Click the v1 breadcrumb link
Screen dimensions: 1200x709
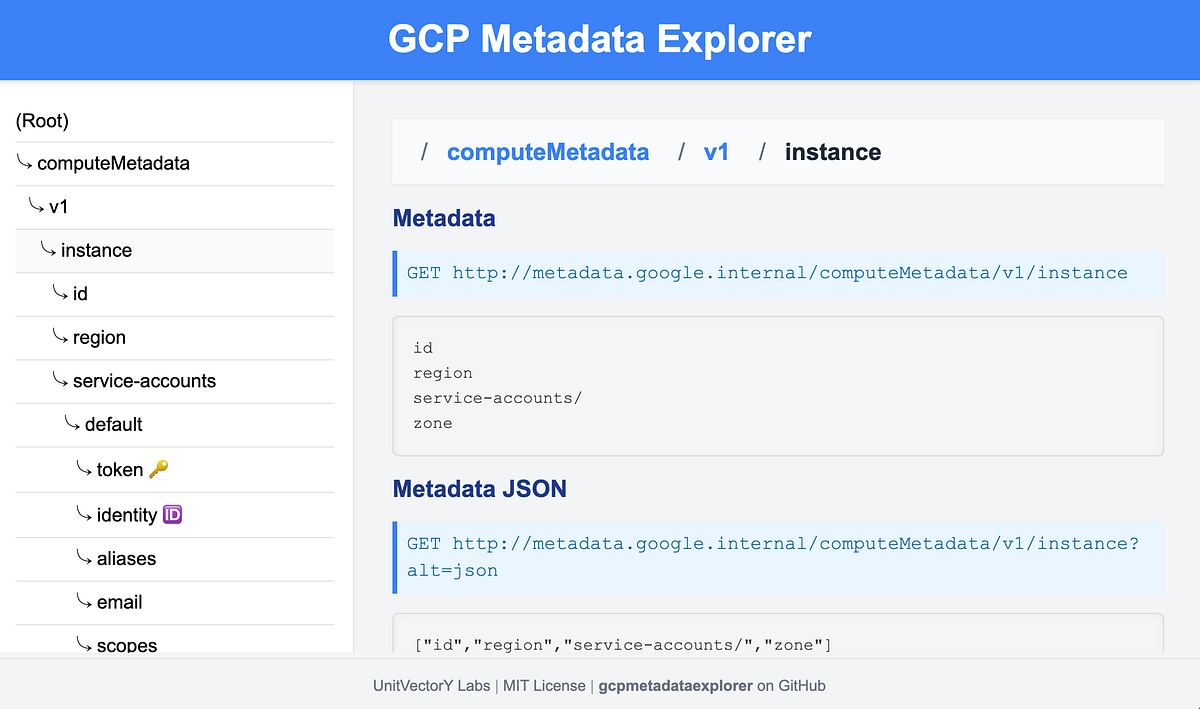click(717, 151)
